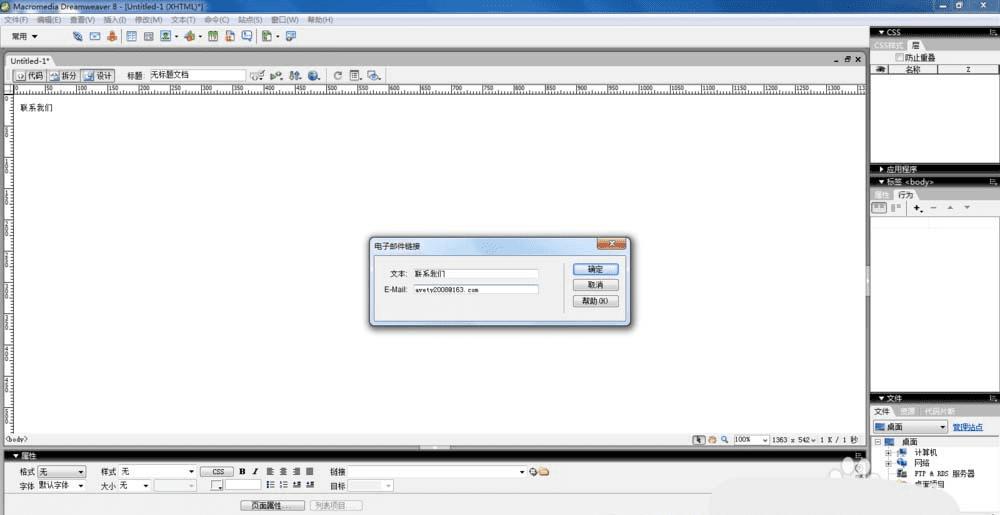Open the 格式 format dropdown

click(x=62, y=472)
